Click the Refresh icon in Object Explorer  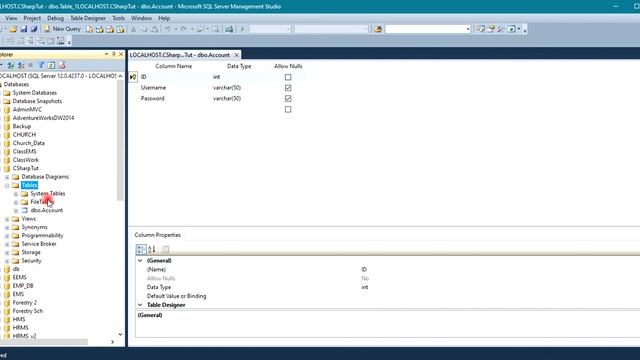(51, 65)
